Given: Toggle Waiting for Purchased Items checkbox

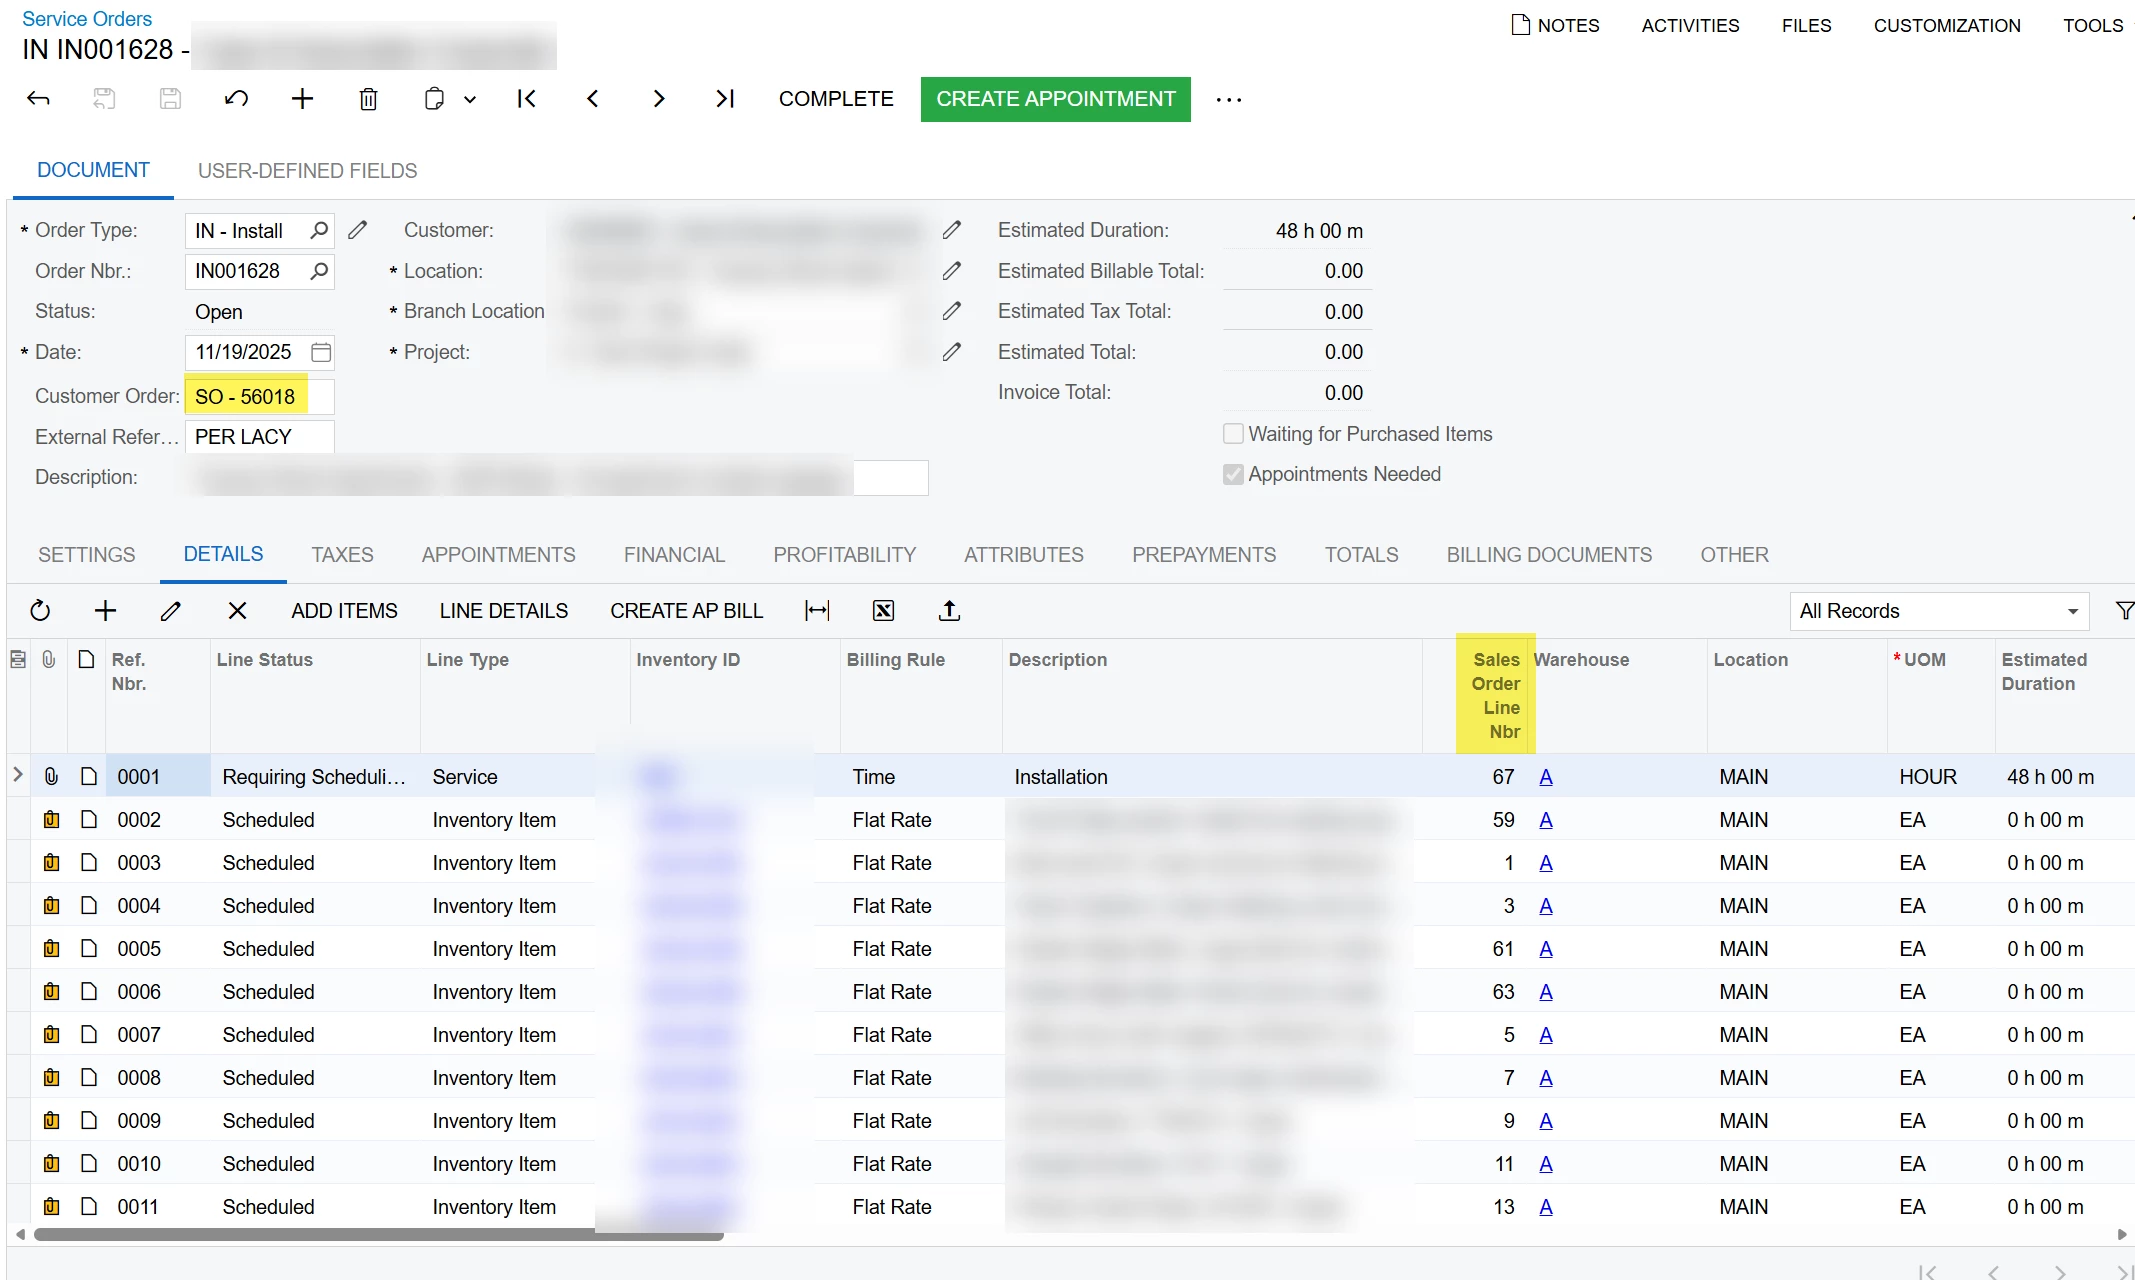Looking at the screenshot, I should point(1233,434).
